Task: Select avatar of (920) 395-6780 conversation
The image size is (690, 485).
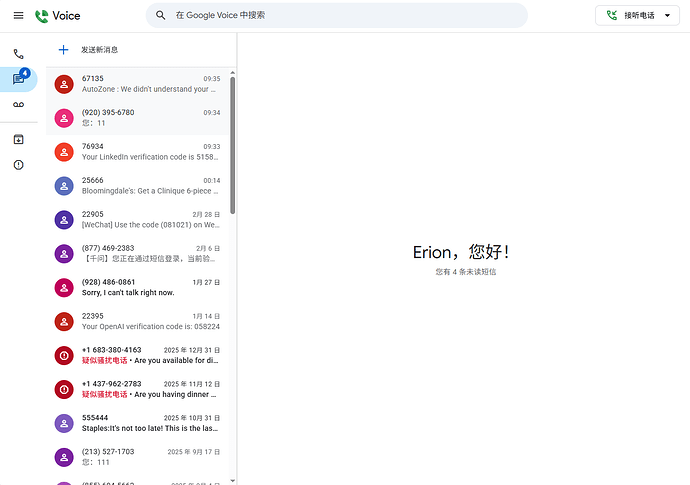Action: coord(64,118)
